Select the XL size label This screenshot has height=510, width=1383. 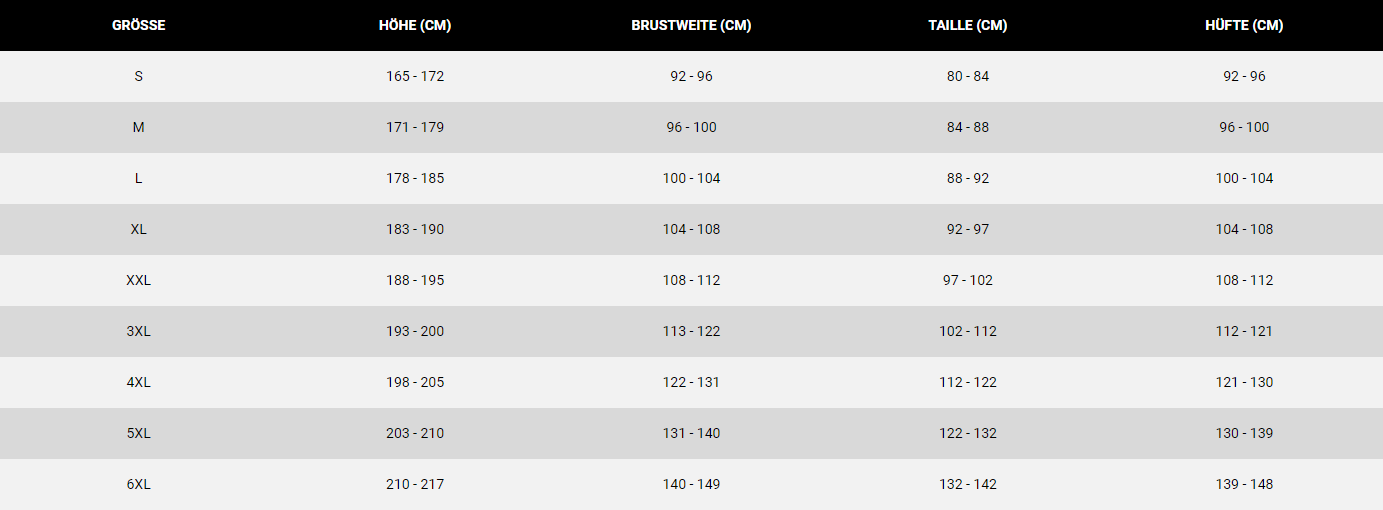point(138,229)
